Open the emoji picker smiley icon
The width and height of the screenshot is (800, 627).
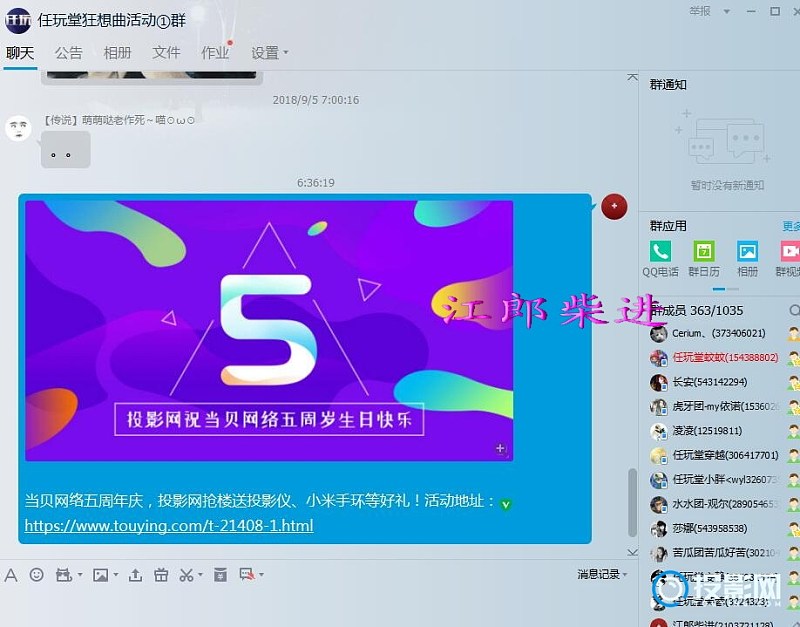(36, 575)
